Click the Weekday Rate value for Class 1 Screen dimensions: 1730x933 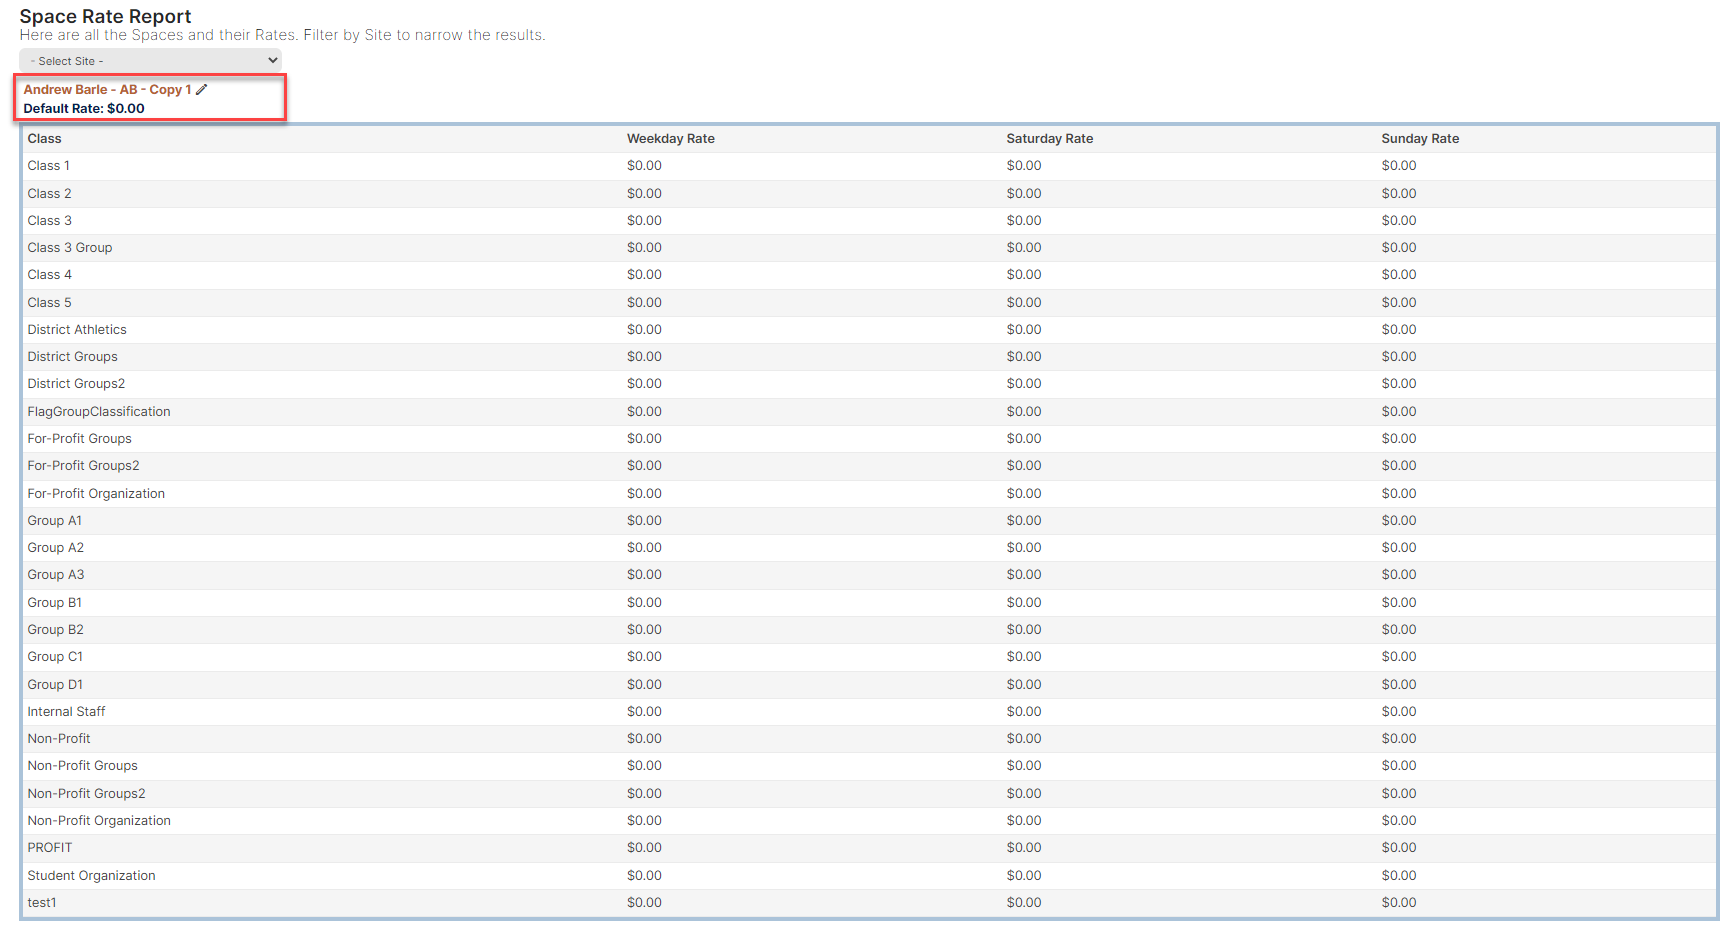(644, 166)
